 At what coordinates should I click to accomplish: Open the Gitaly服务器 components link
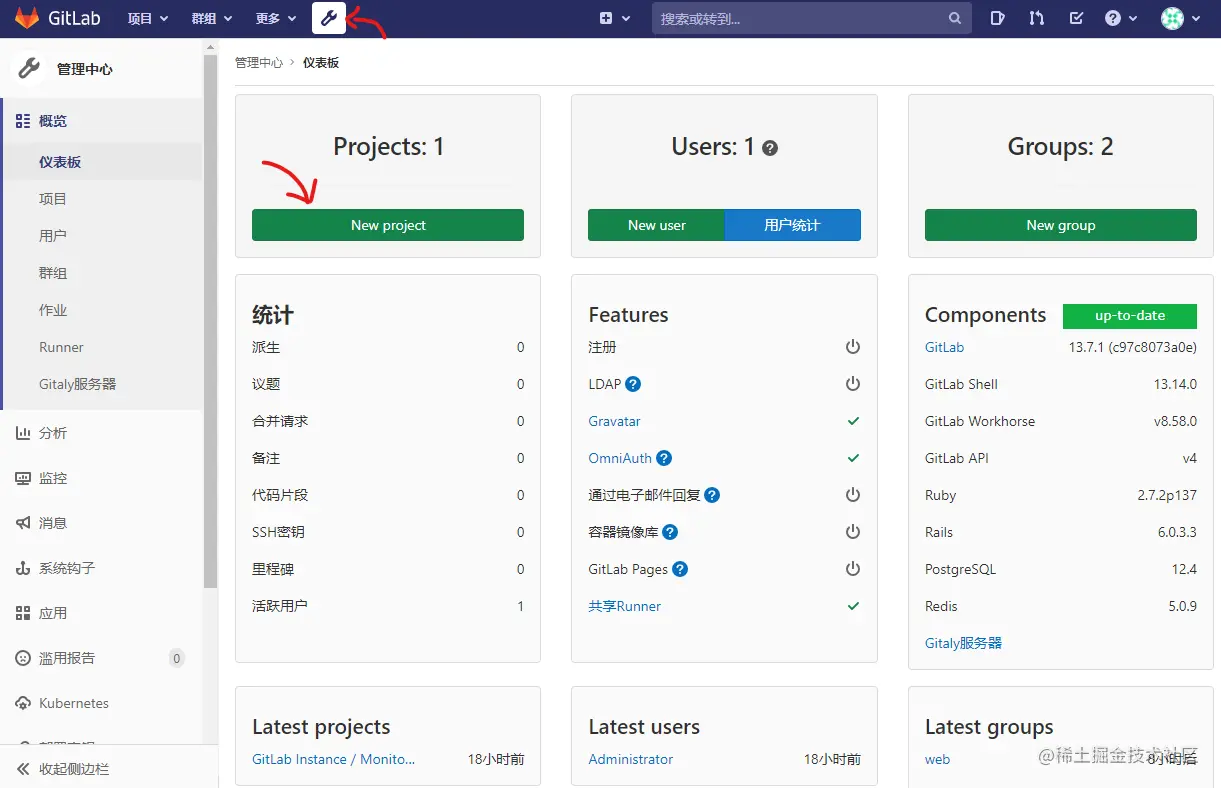(x=963, y=643)
